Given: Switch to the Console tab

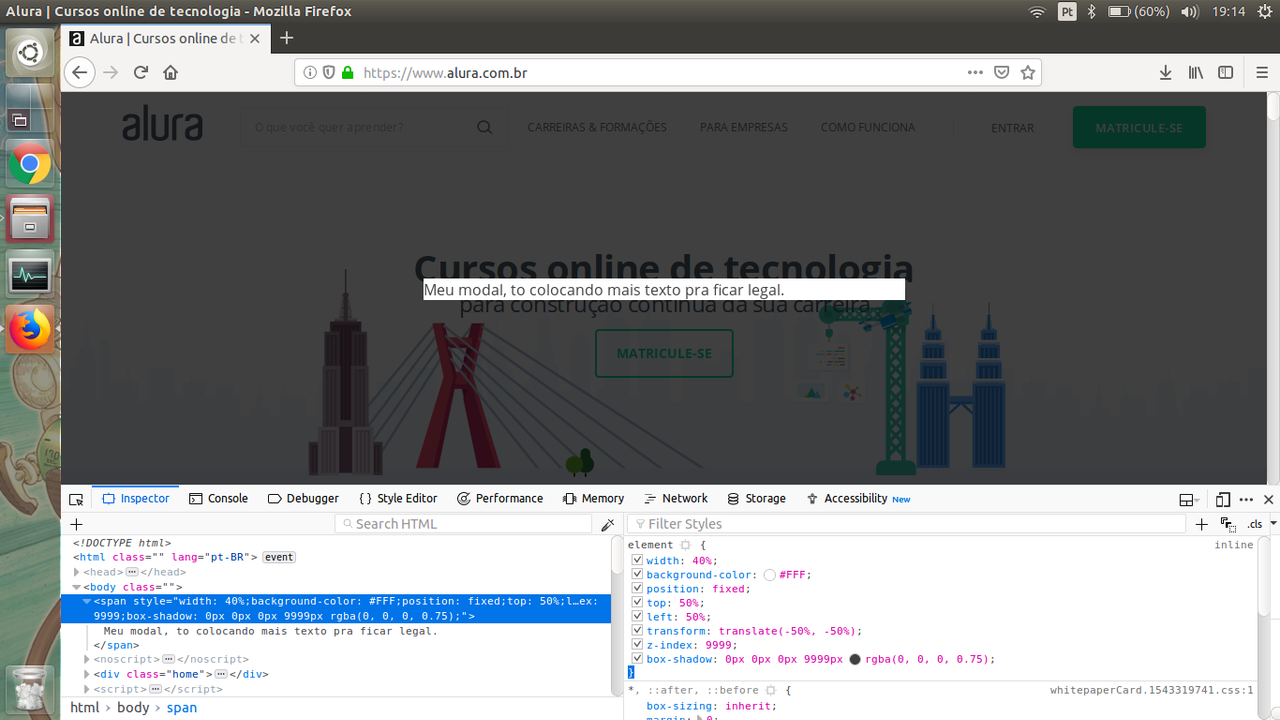Looking at the screenshot, I should click(x=218, y=499).
